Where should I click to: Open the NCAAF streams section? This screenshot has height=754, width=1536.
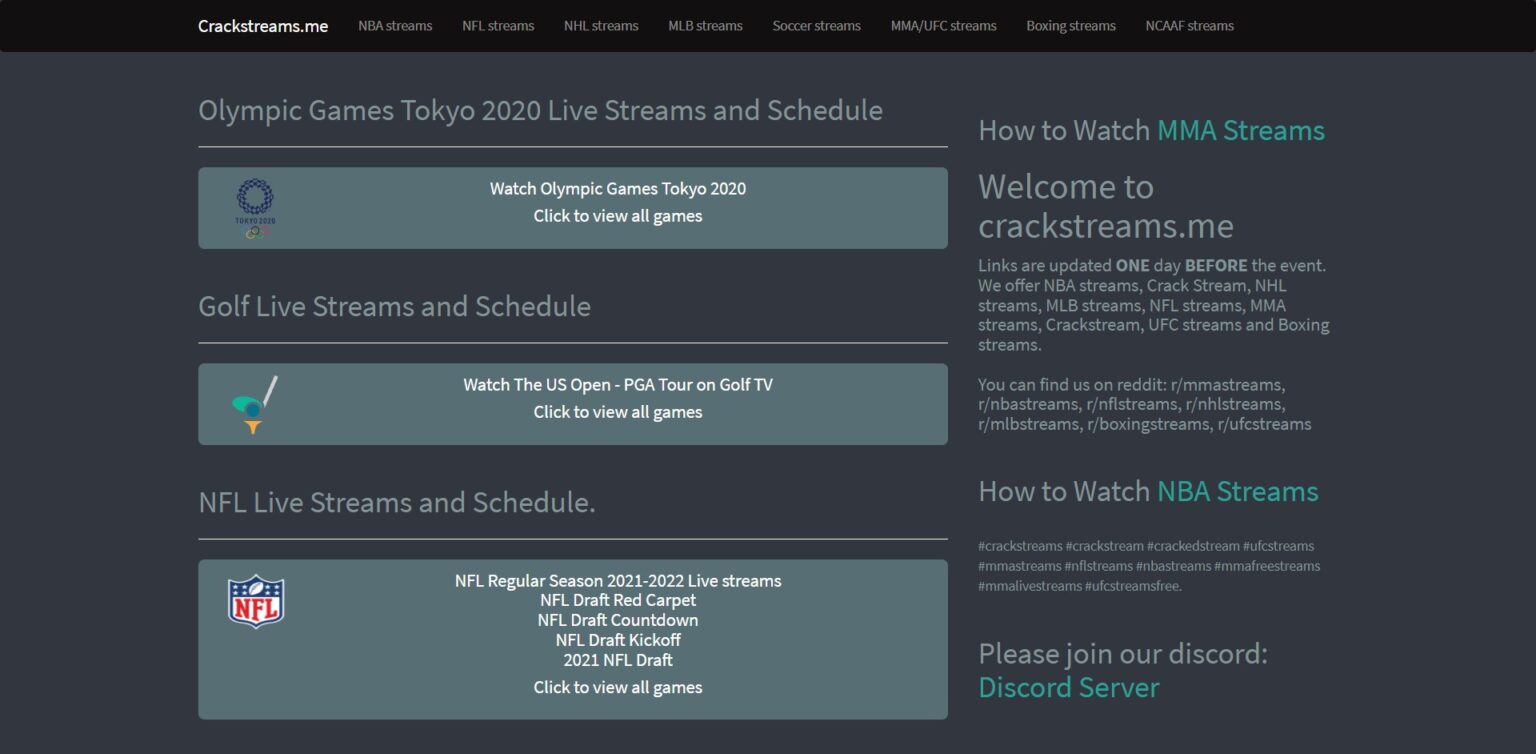[1189, 26]
